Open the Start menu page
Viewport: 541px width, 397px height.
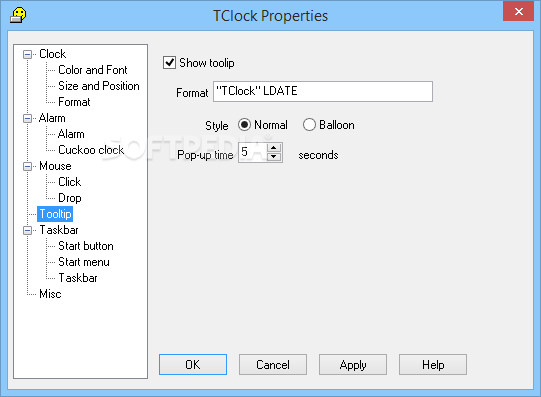coord(84,262)
